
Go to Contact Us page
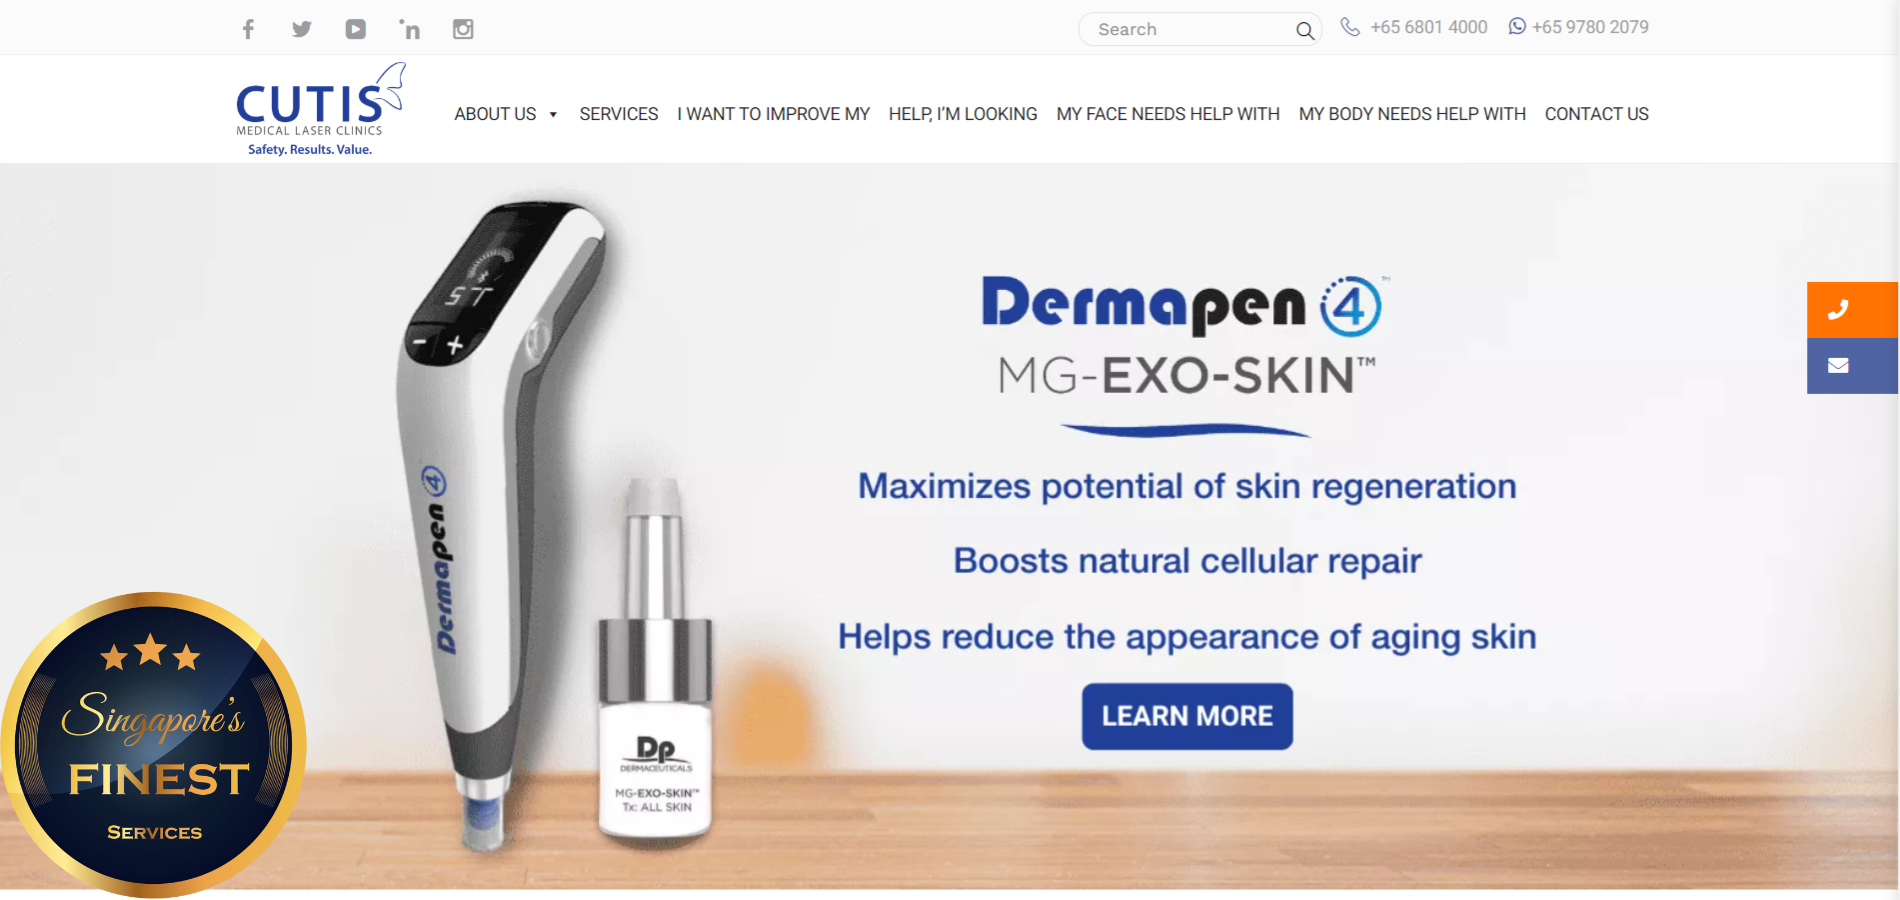pos(1596,114)
